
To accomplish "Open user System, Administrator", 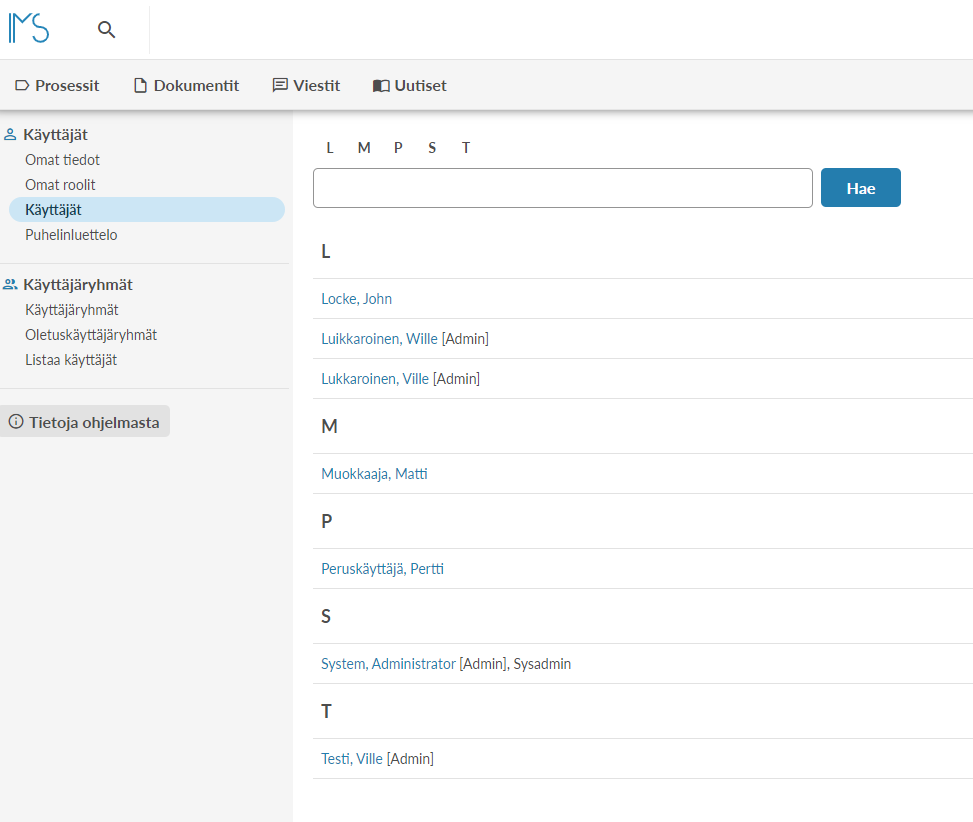I will point(388,664).
